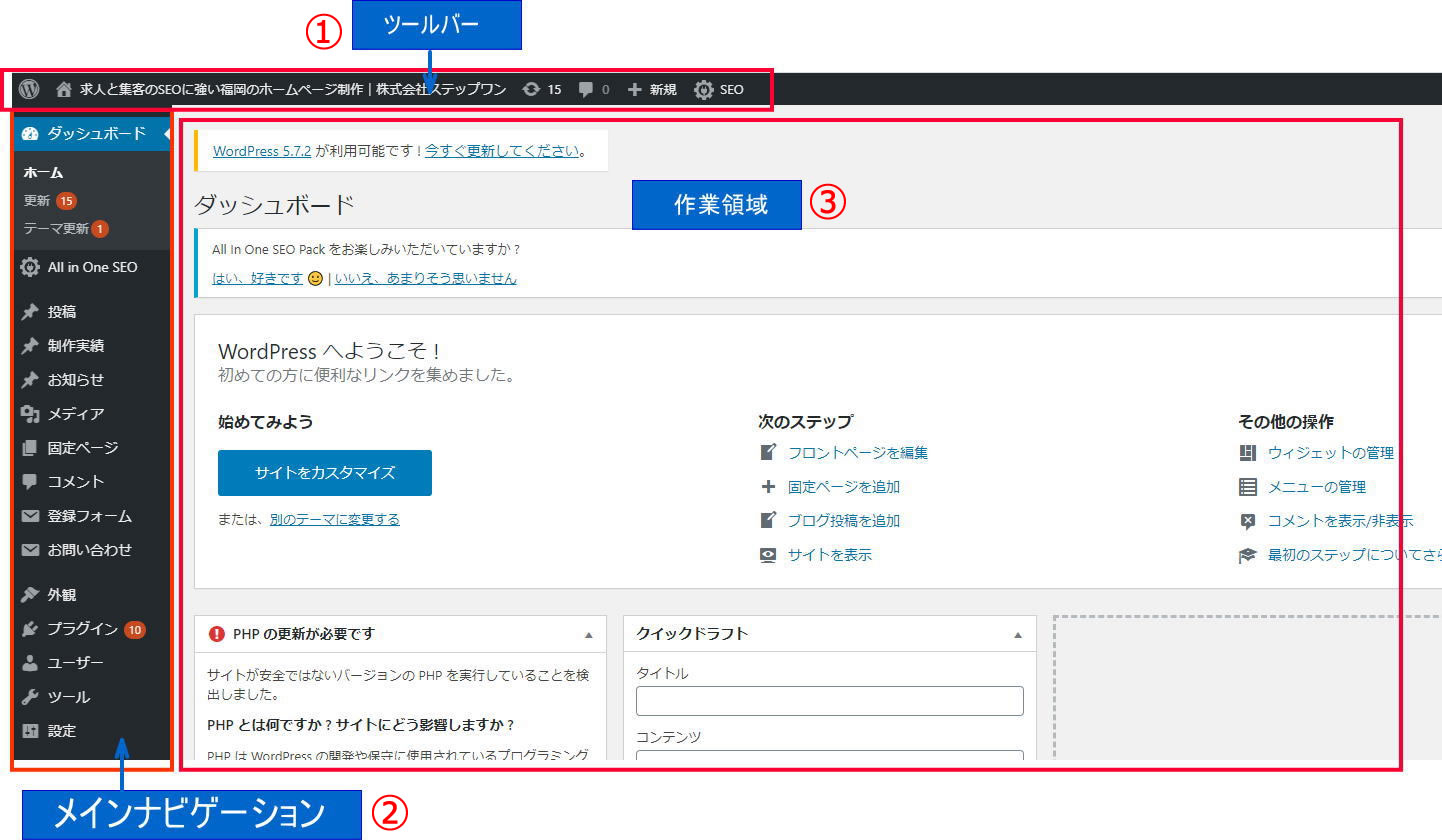Image resolution: width=1442 pixels, height=840 pixels.
Task: Click the はい、好きです link
Action: (x=258, y=278)
